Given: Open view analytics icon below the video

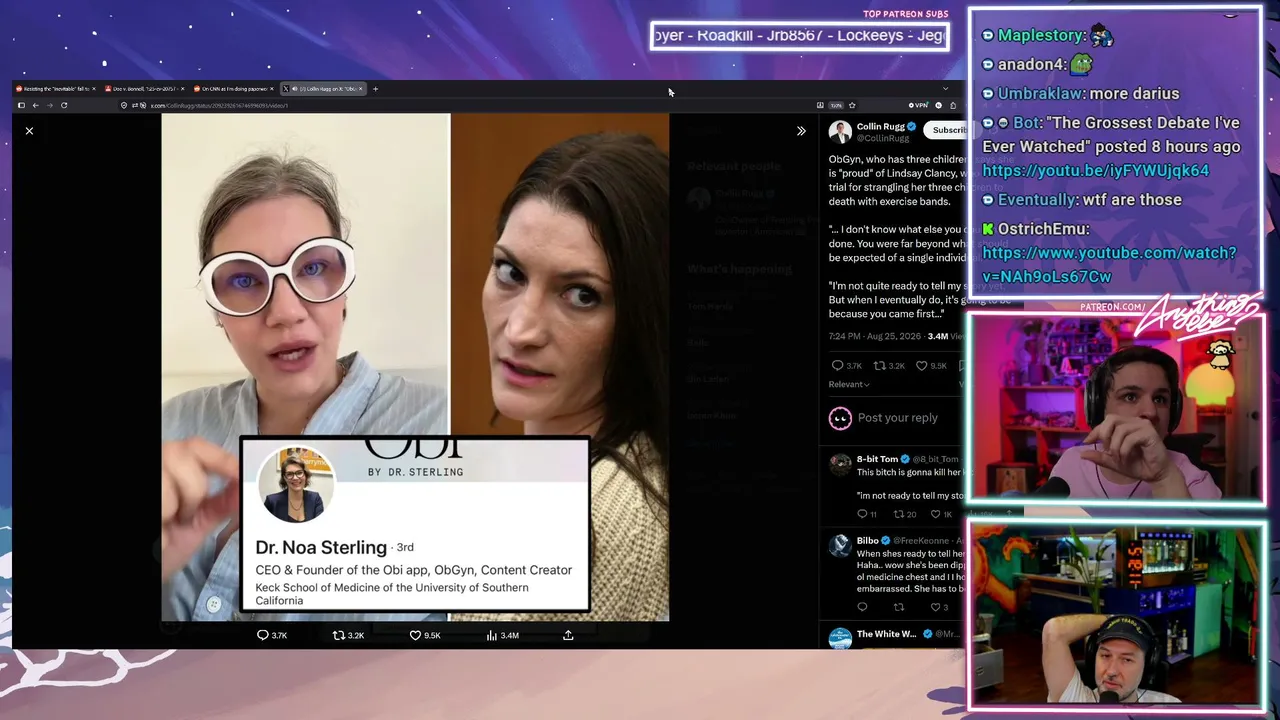Looking at the screenshot, I should coord(492,635).
